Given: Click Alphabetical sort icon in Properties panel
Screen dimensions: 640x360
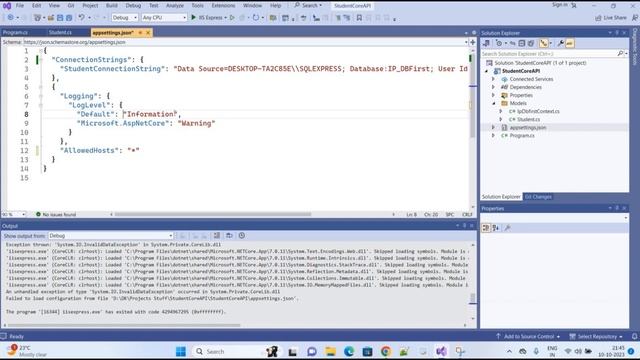Looking at the screenshot, I should click(x=496, y=228).
